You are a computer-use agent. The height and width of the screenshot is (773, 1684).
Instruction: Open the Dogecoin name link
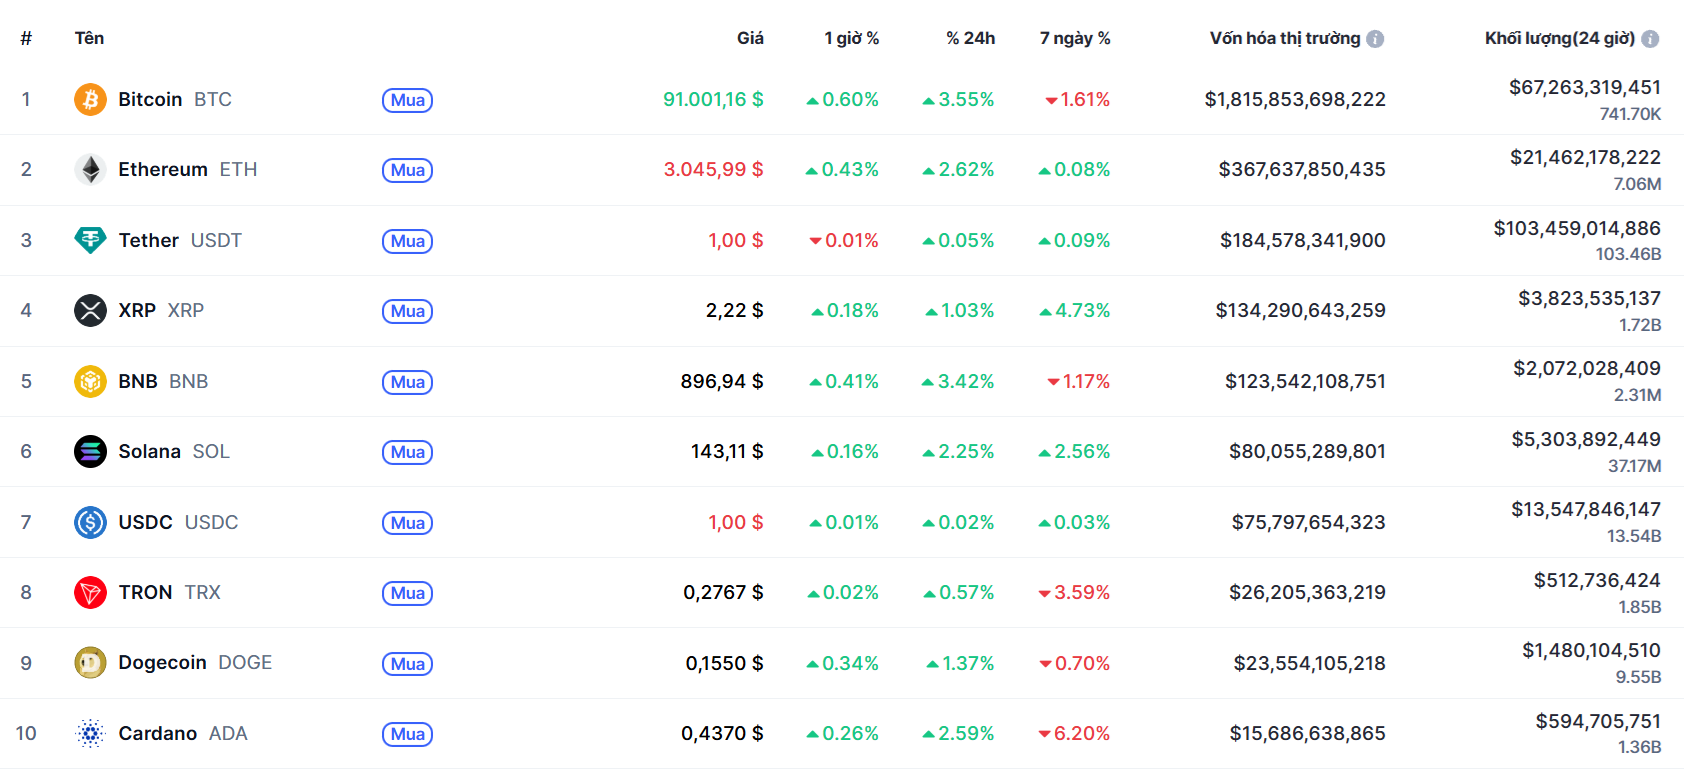pos(162,663)
